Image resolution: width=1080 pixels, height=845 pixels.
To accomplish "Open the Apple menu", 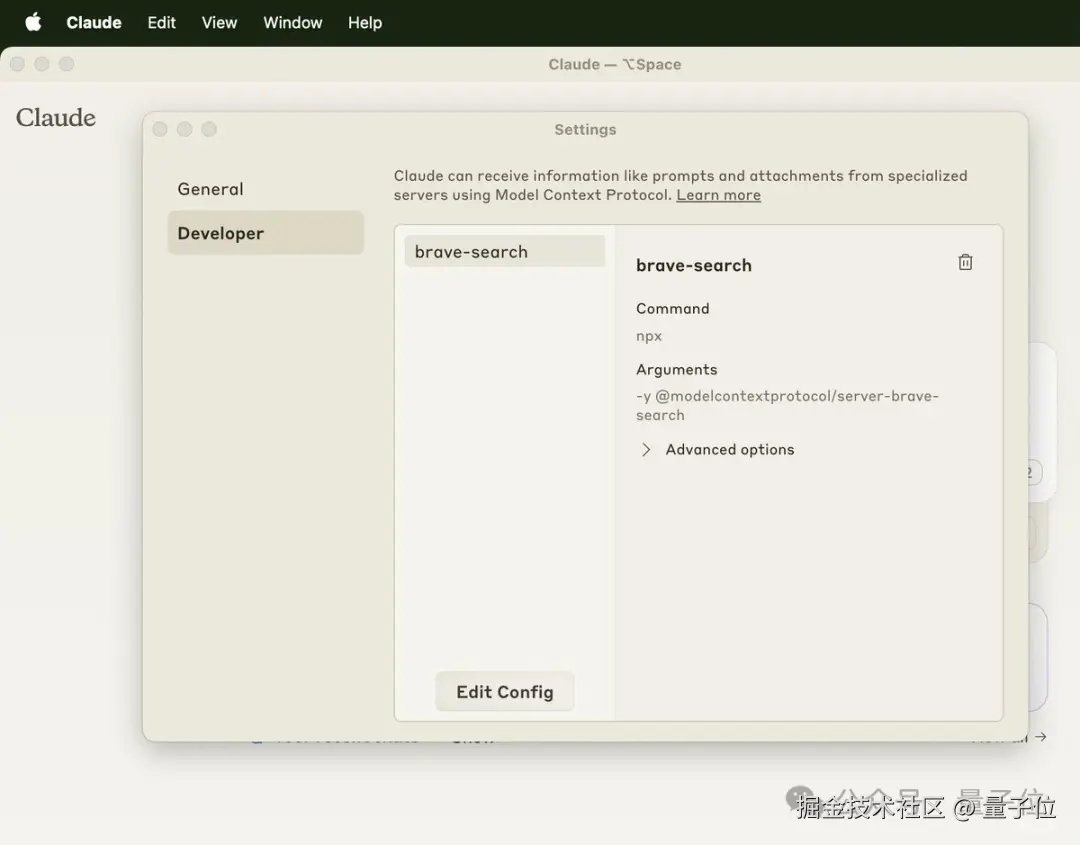I will pos(33,23).
